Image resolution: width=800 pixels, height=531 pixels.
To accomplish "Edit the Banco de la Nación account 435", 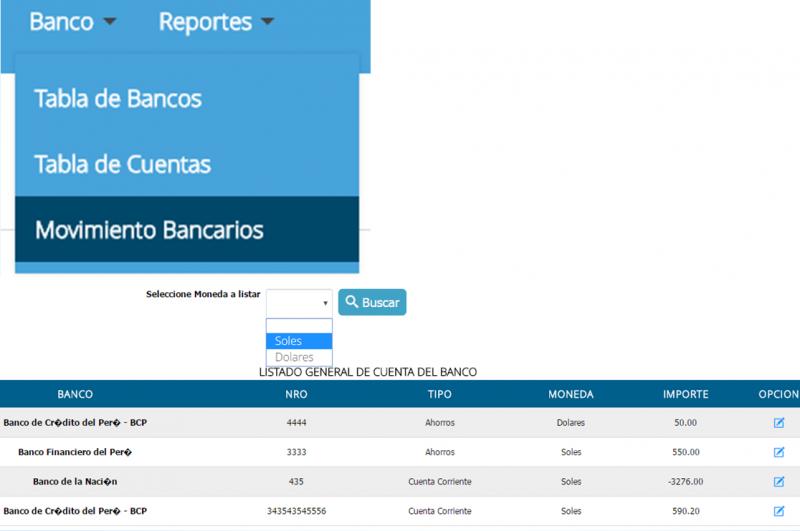I will [x=779, y=482].
